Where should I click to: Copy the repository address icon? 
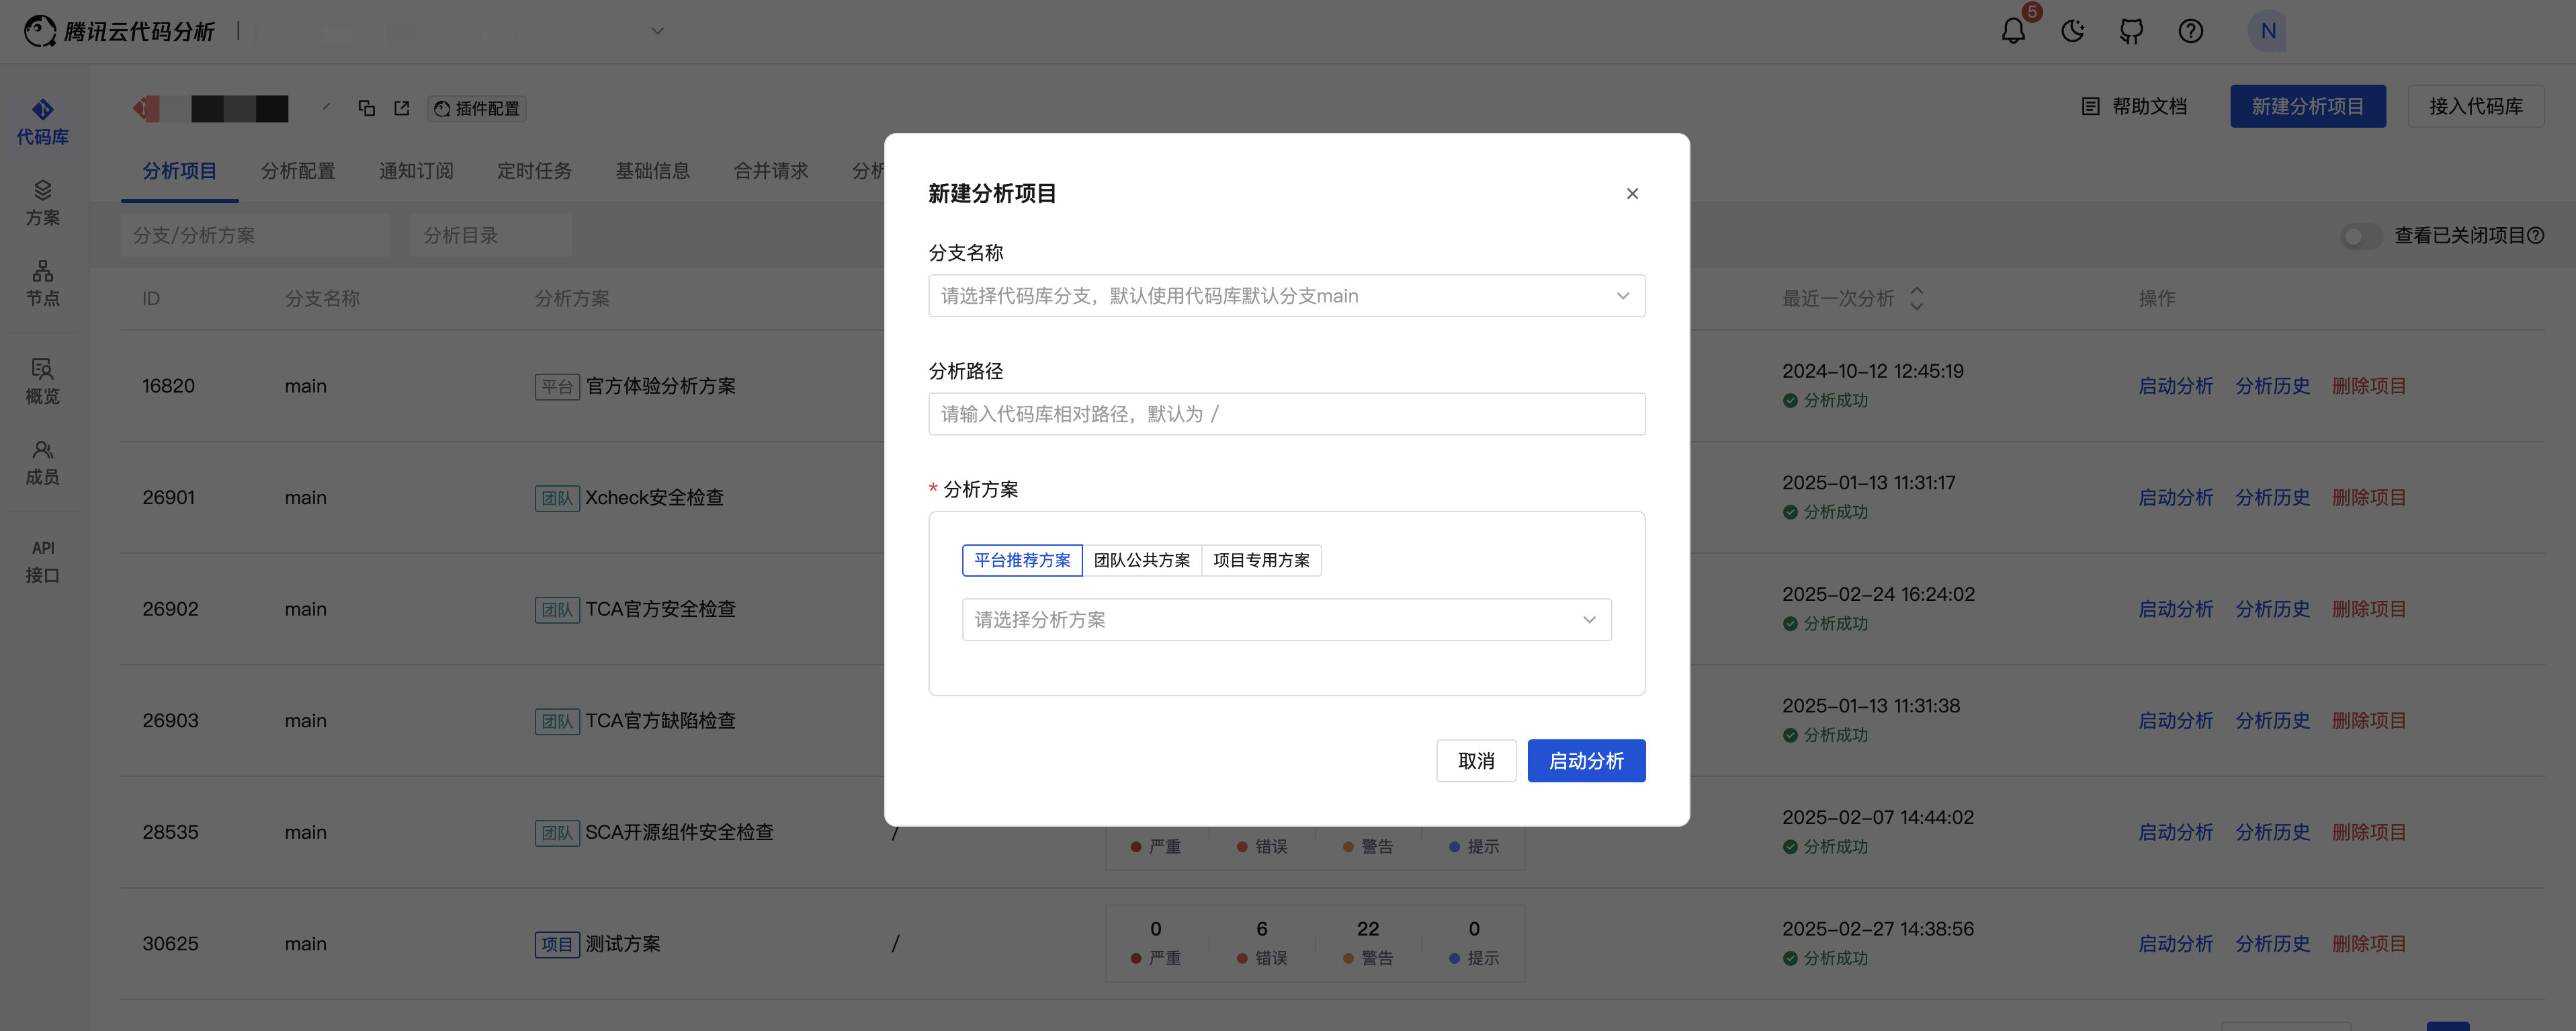coord(366,108)
